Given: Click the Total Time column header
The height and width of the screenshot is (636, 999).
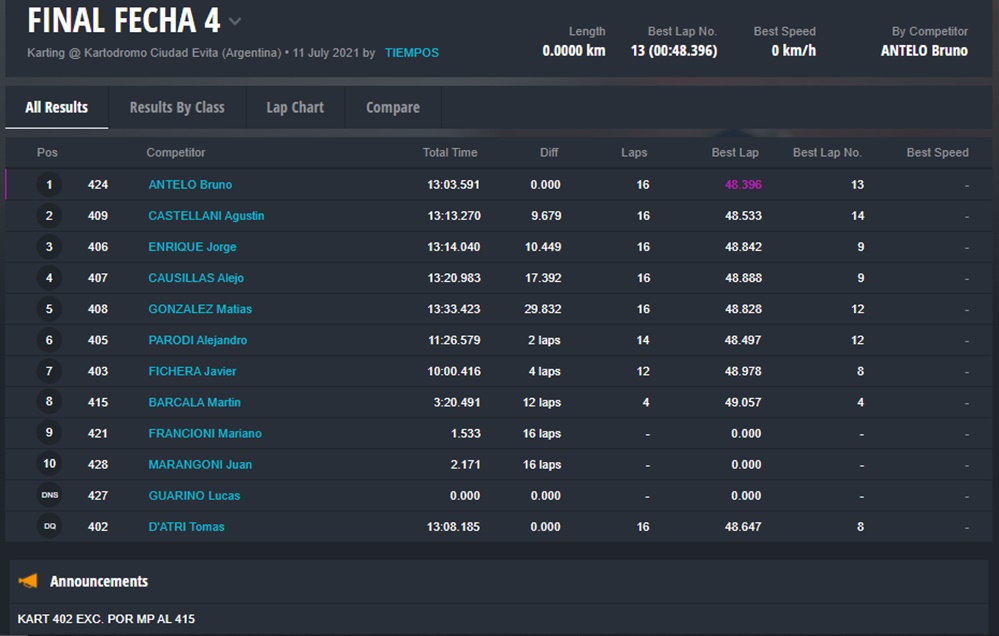Looking at the screenshot, I should click(x=450, y=153).
